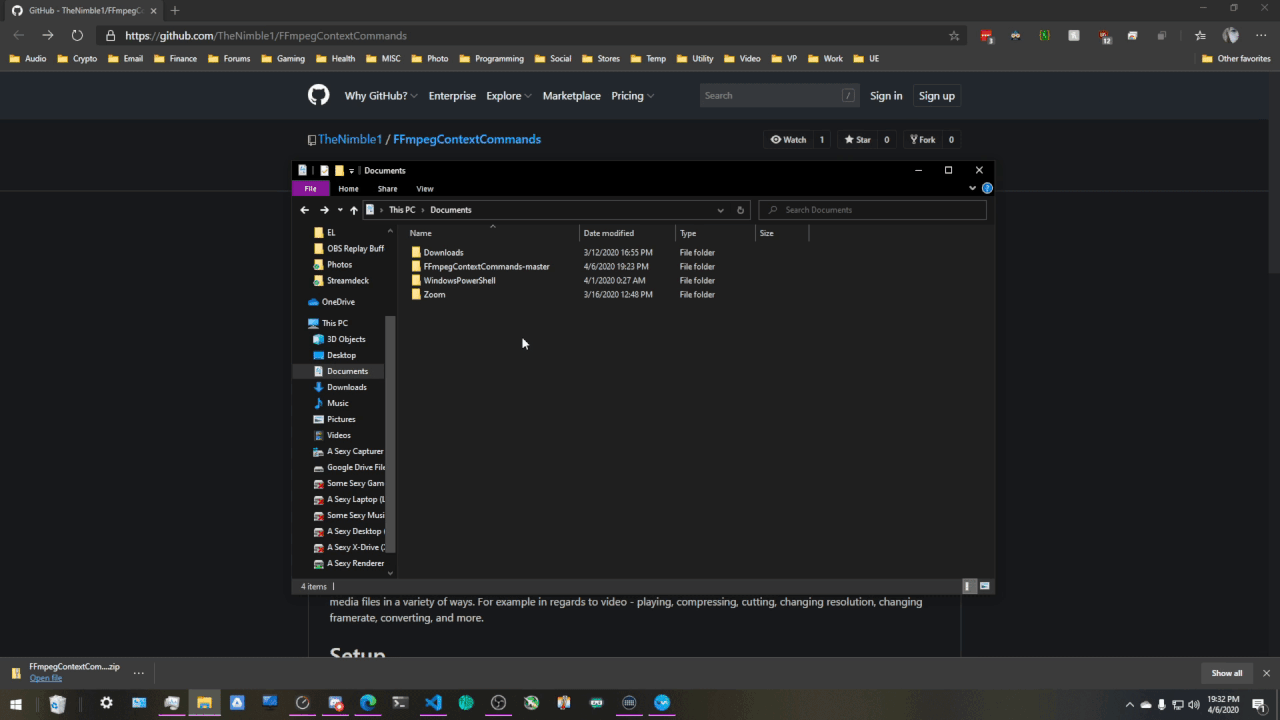The image size is (1280, 720).
Task: Open Enterprise link on GitHub page
Action: coord(452,96)
